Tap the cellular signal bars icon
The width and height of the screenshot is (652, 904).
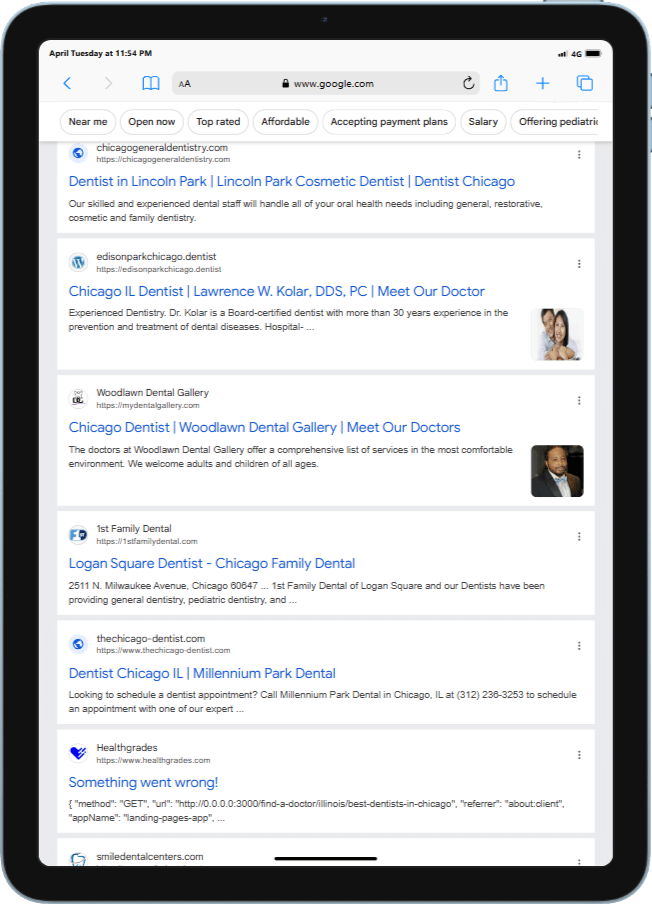coord(563,54)
